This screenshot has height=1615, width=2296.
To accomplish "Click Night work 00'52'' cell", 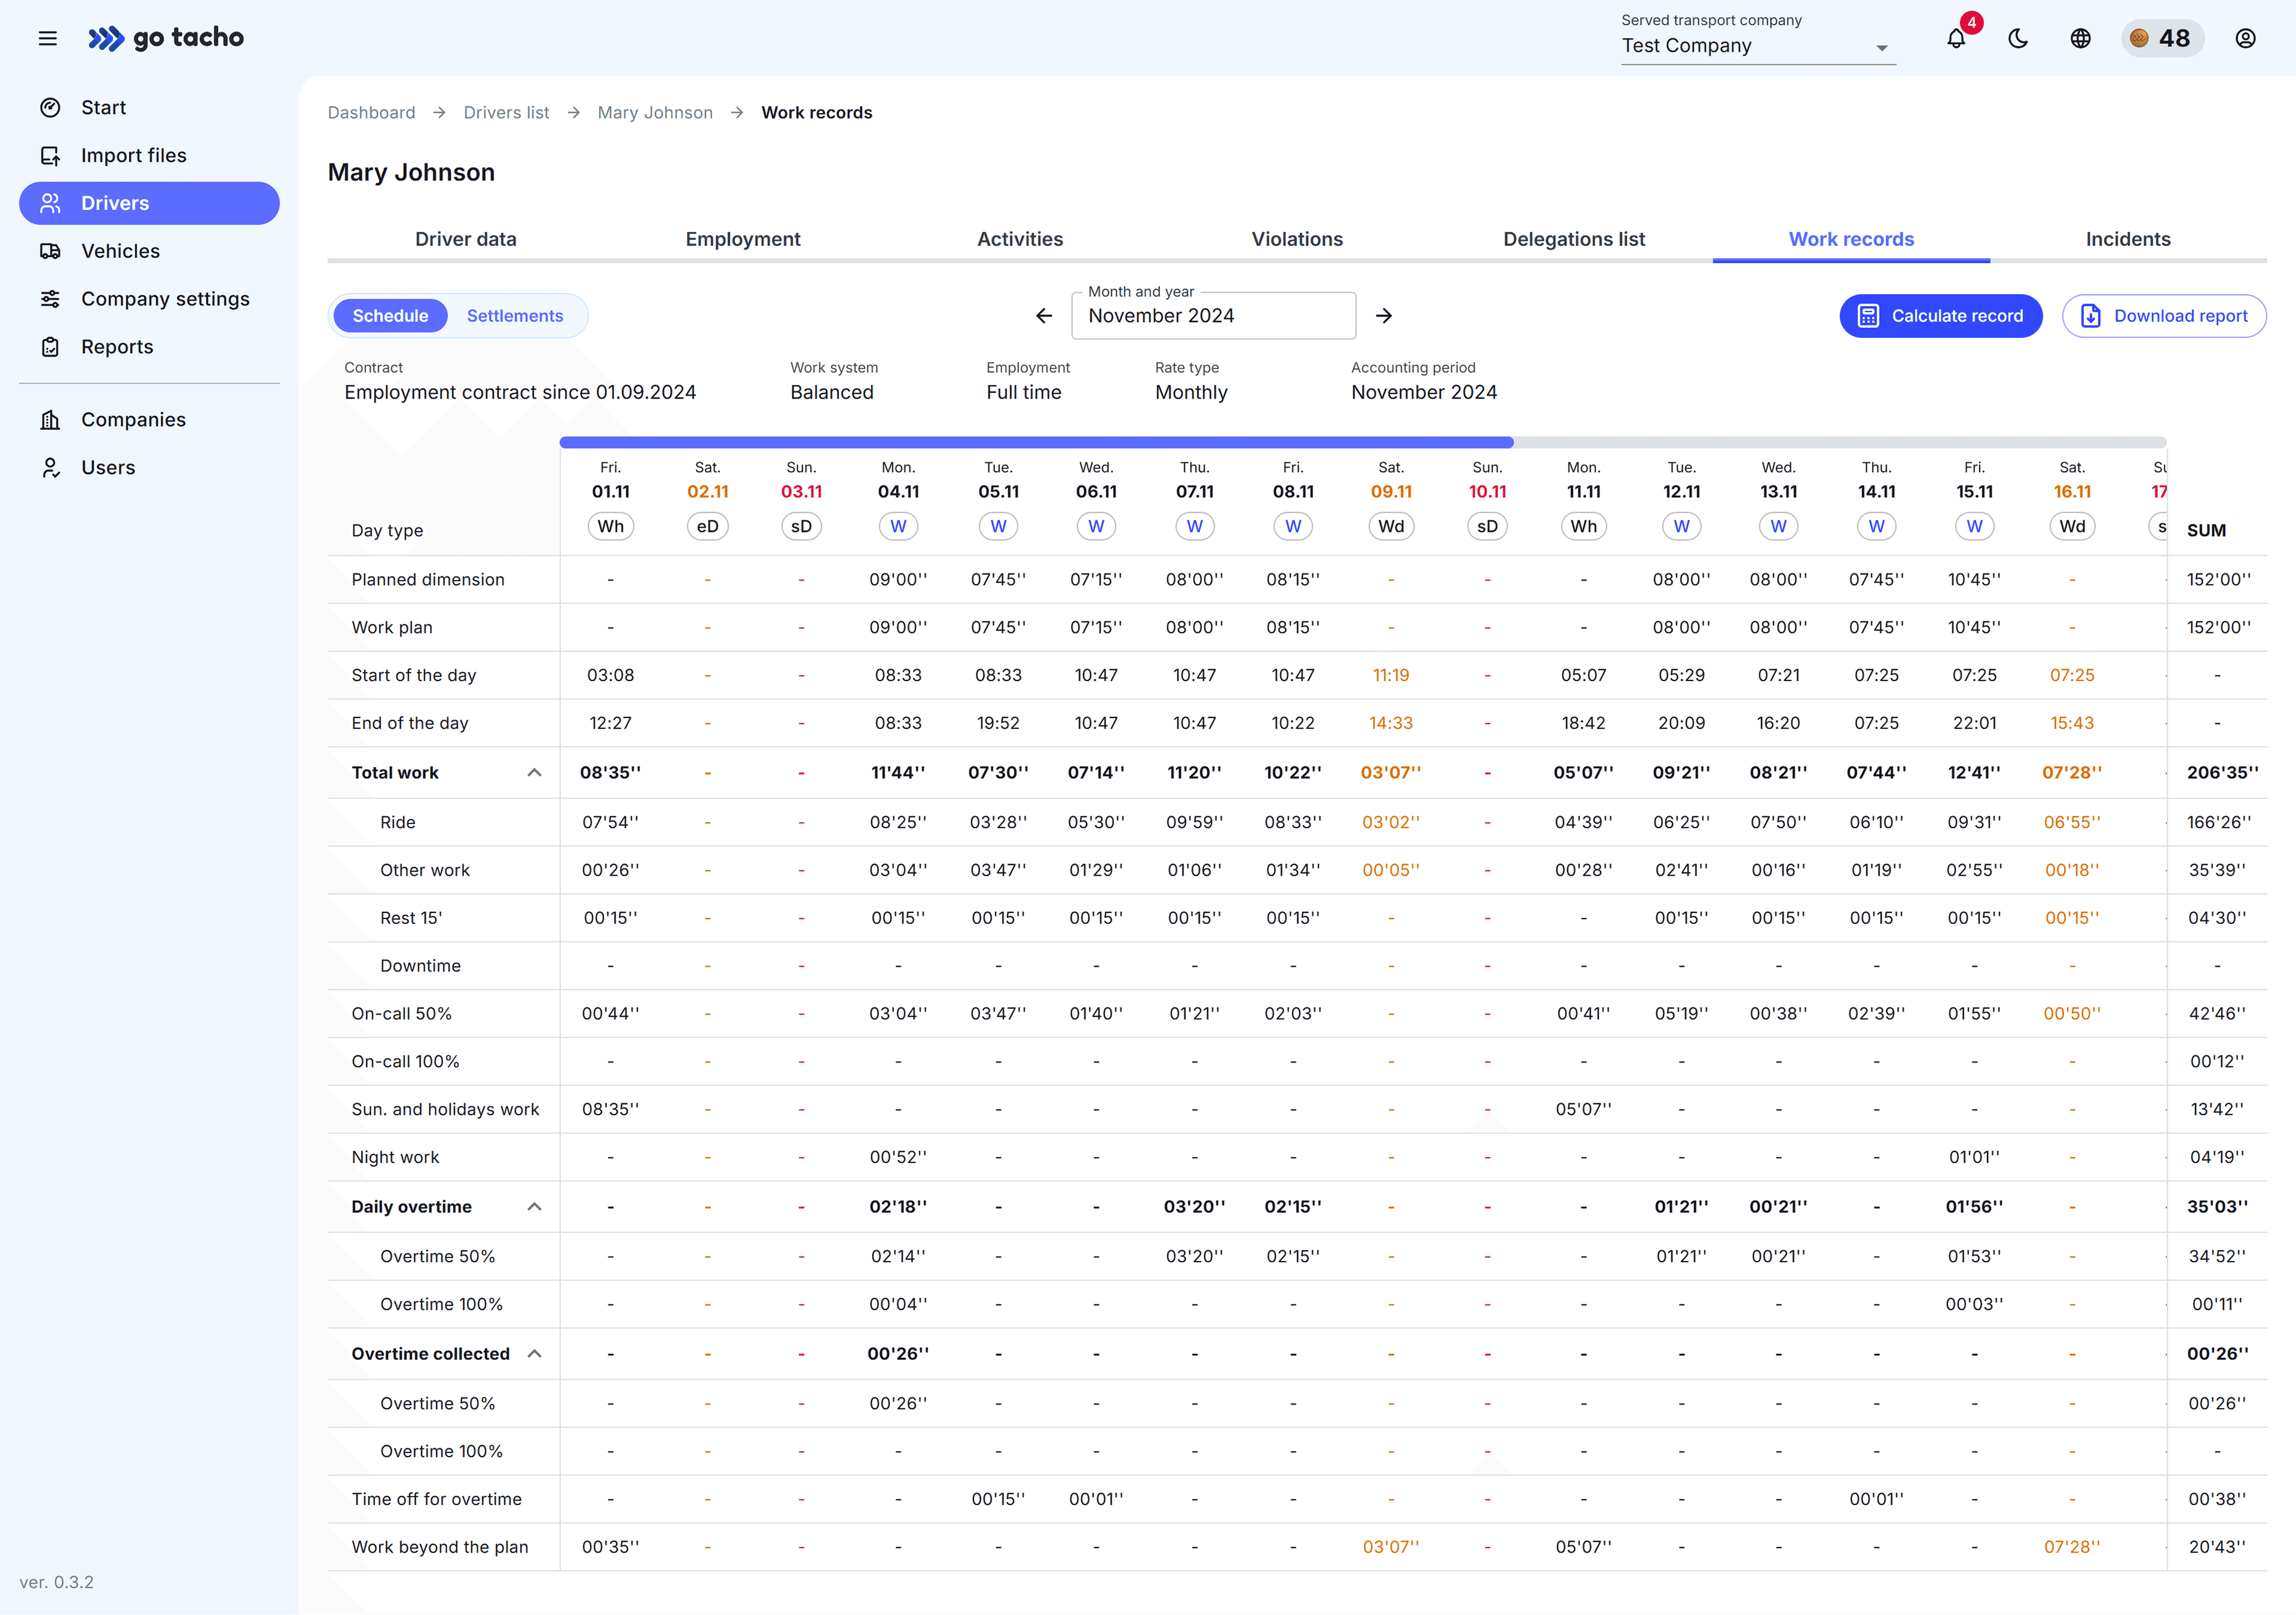I will click(x=898, y=1158).
